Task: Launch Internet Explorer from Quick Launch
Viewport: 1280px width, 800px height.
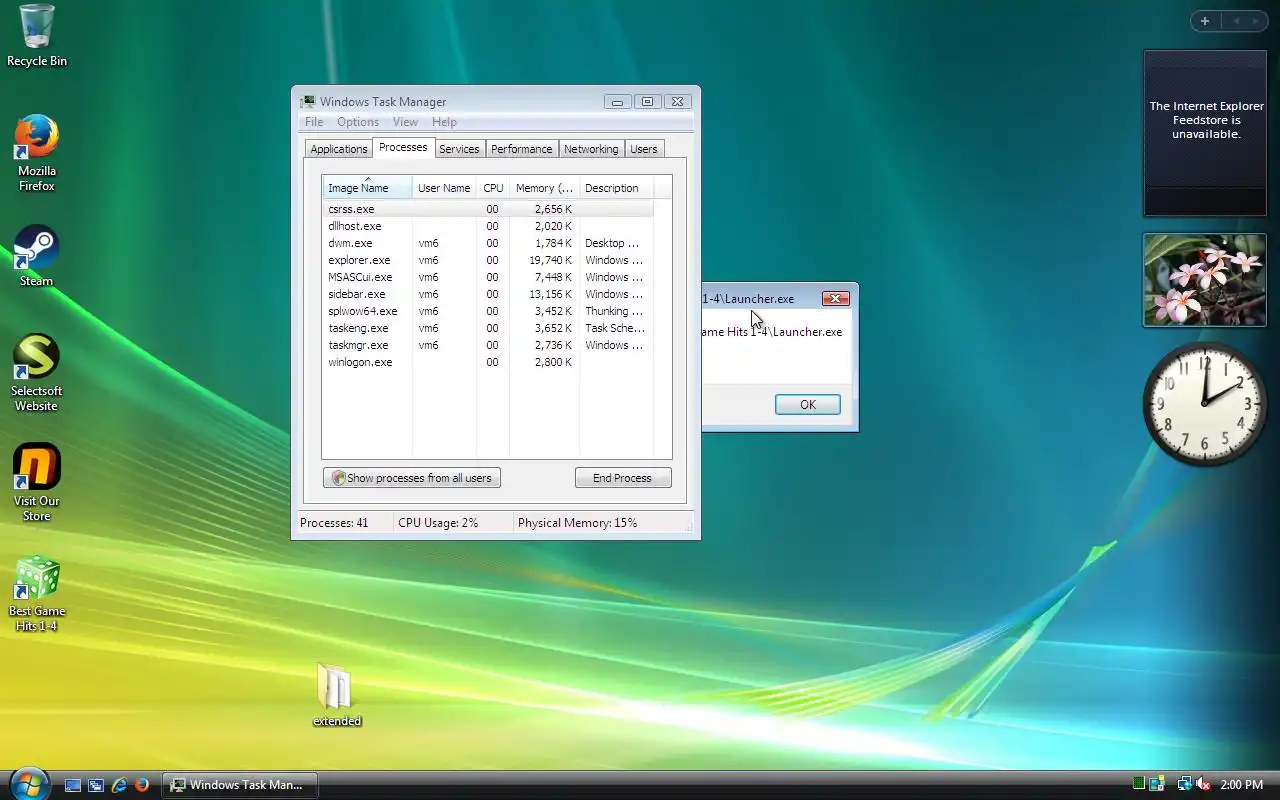Action: point(119,785)
